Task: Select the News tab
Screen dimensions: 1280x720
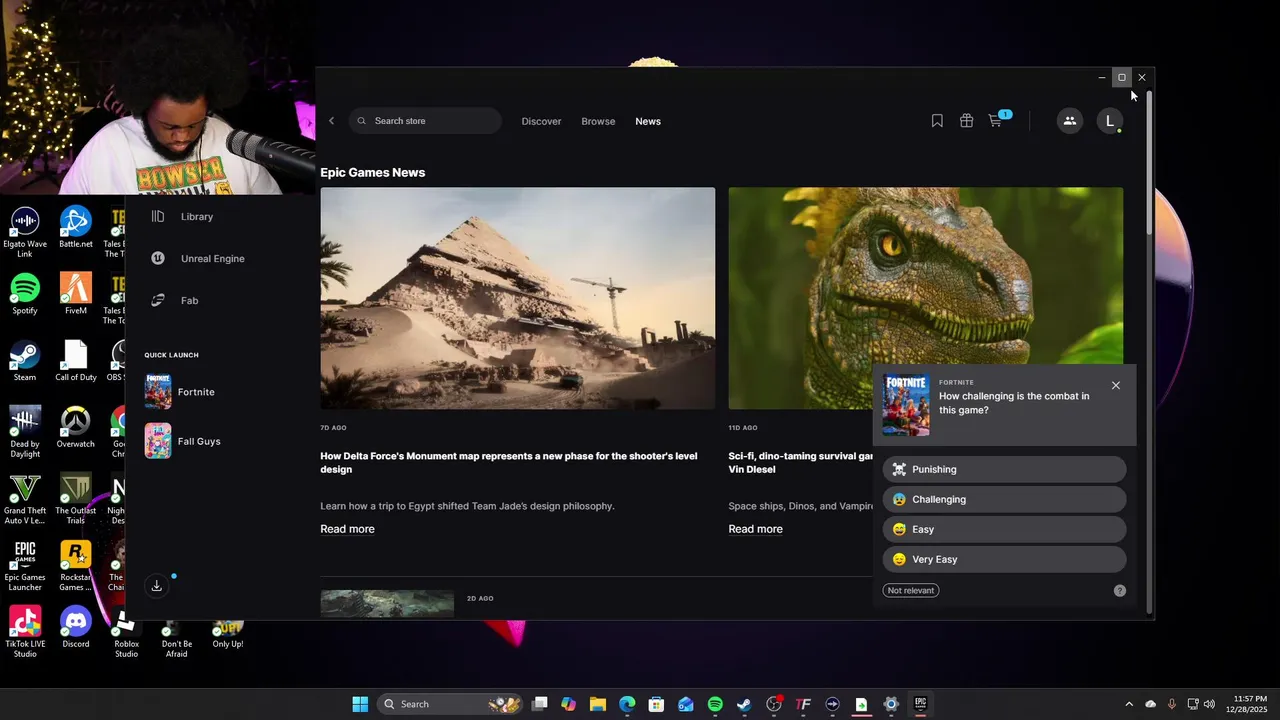Action: click(x=648, y=121)
